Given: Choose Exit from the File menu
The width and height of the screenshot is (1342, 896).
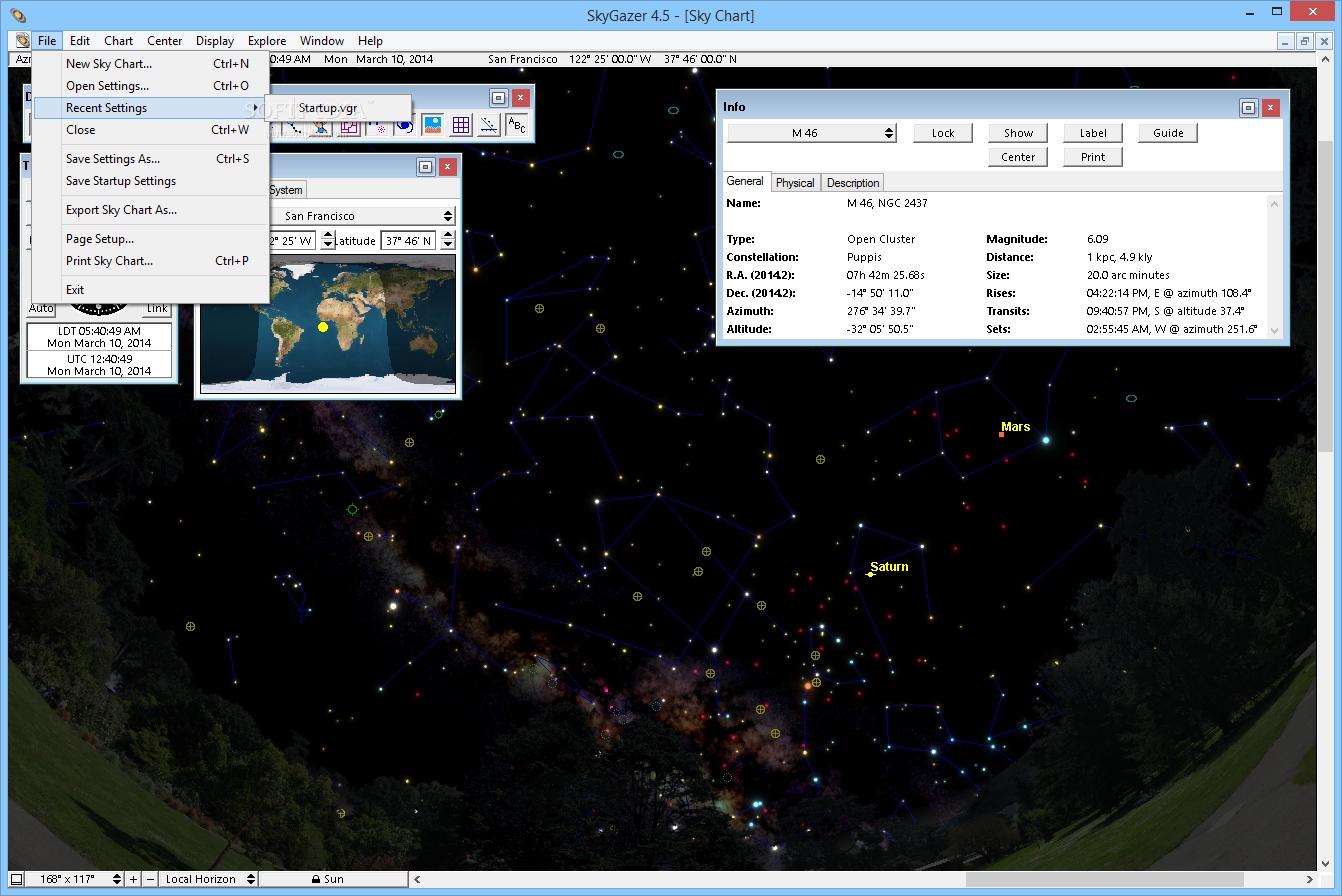Looking at the screenshot, I should (150, 290).
